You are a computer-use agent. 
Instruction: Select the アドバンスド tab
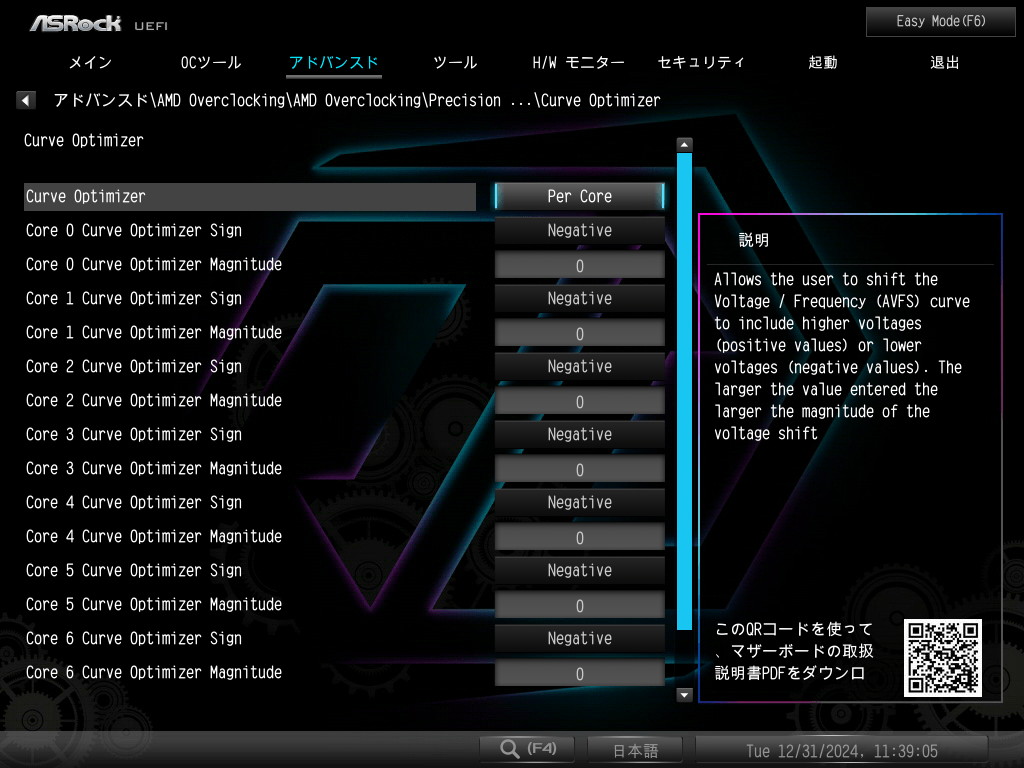[x=334, y=63]
